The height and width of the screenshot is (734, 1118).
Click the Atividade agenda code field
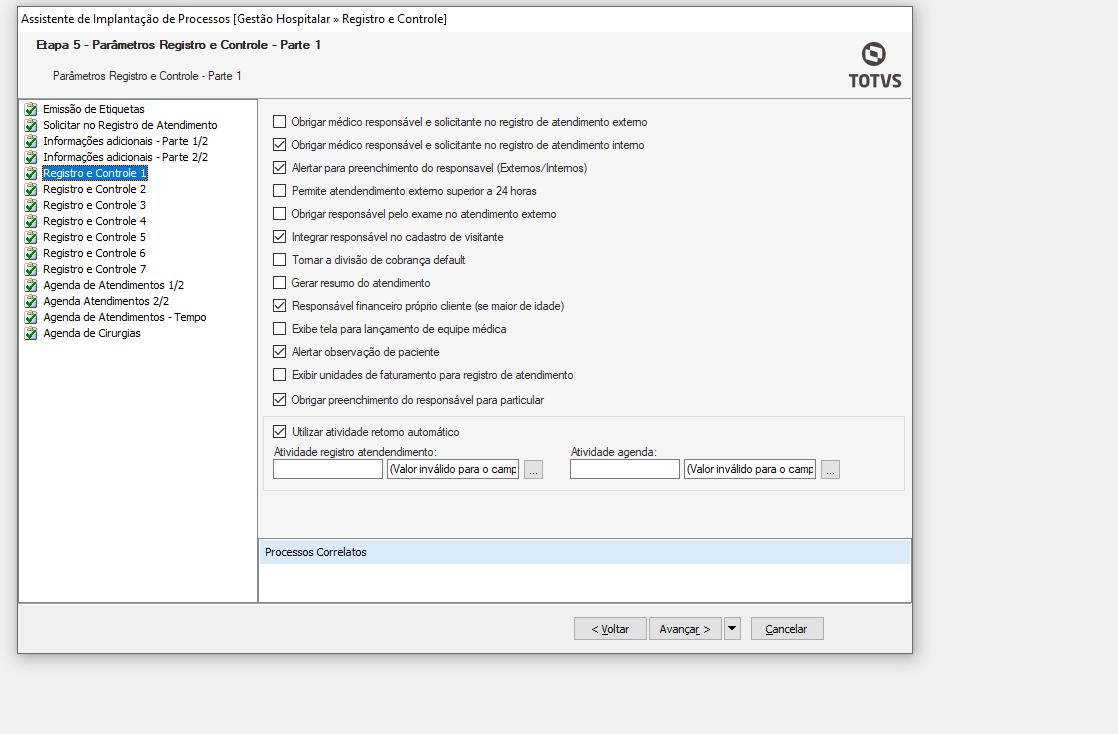(625, 470)
